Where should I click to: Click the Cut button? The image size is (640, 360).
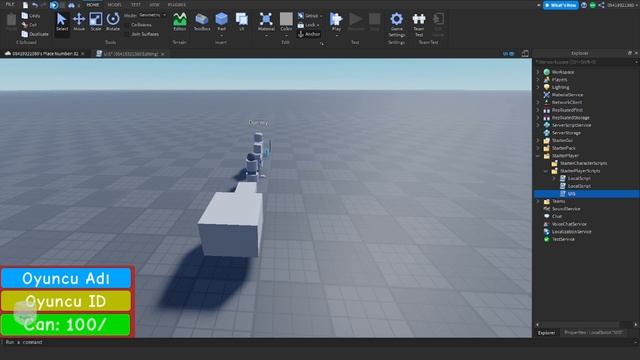click(29, 25)
